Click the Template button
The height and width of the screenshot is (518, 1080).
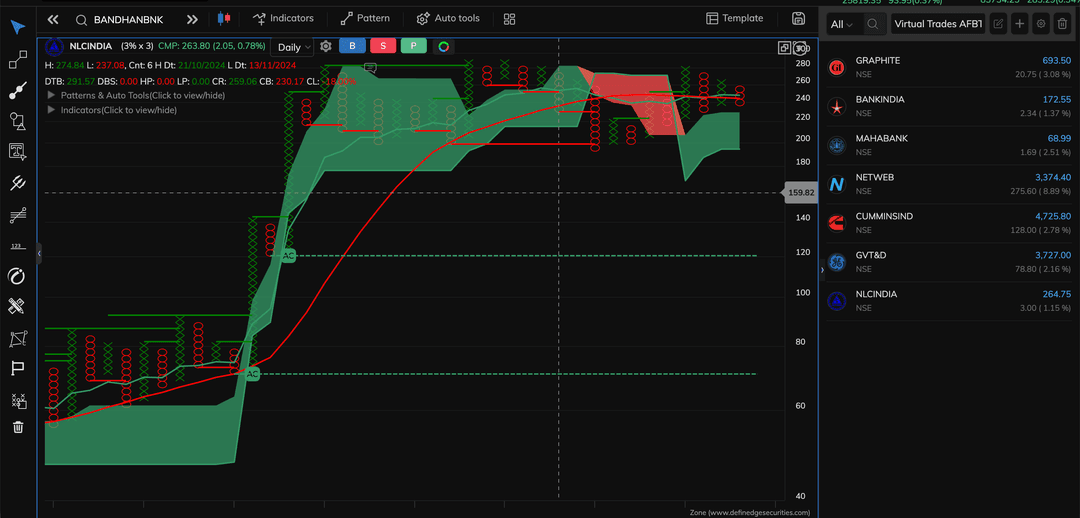pyautogui.click(x=734, y=18)
